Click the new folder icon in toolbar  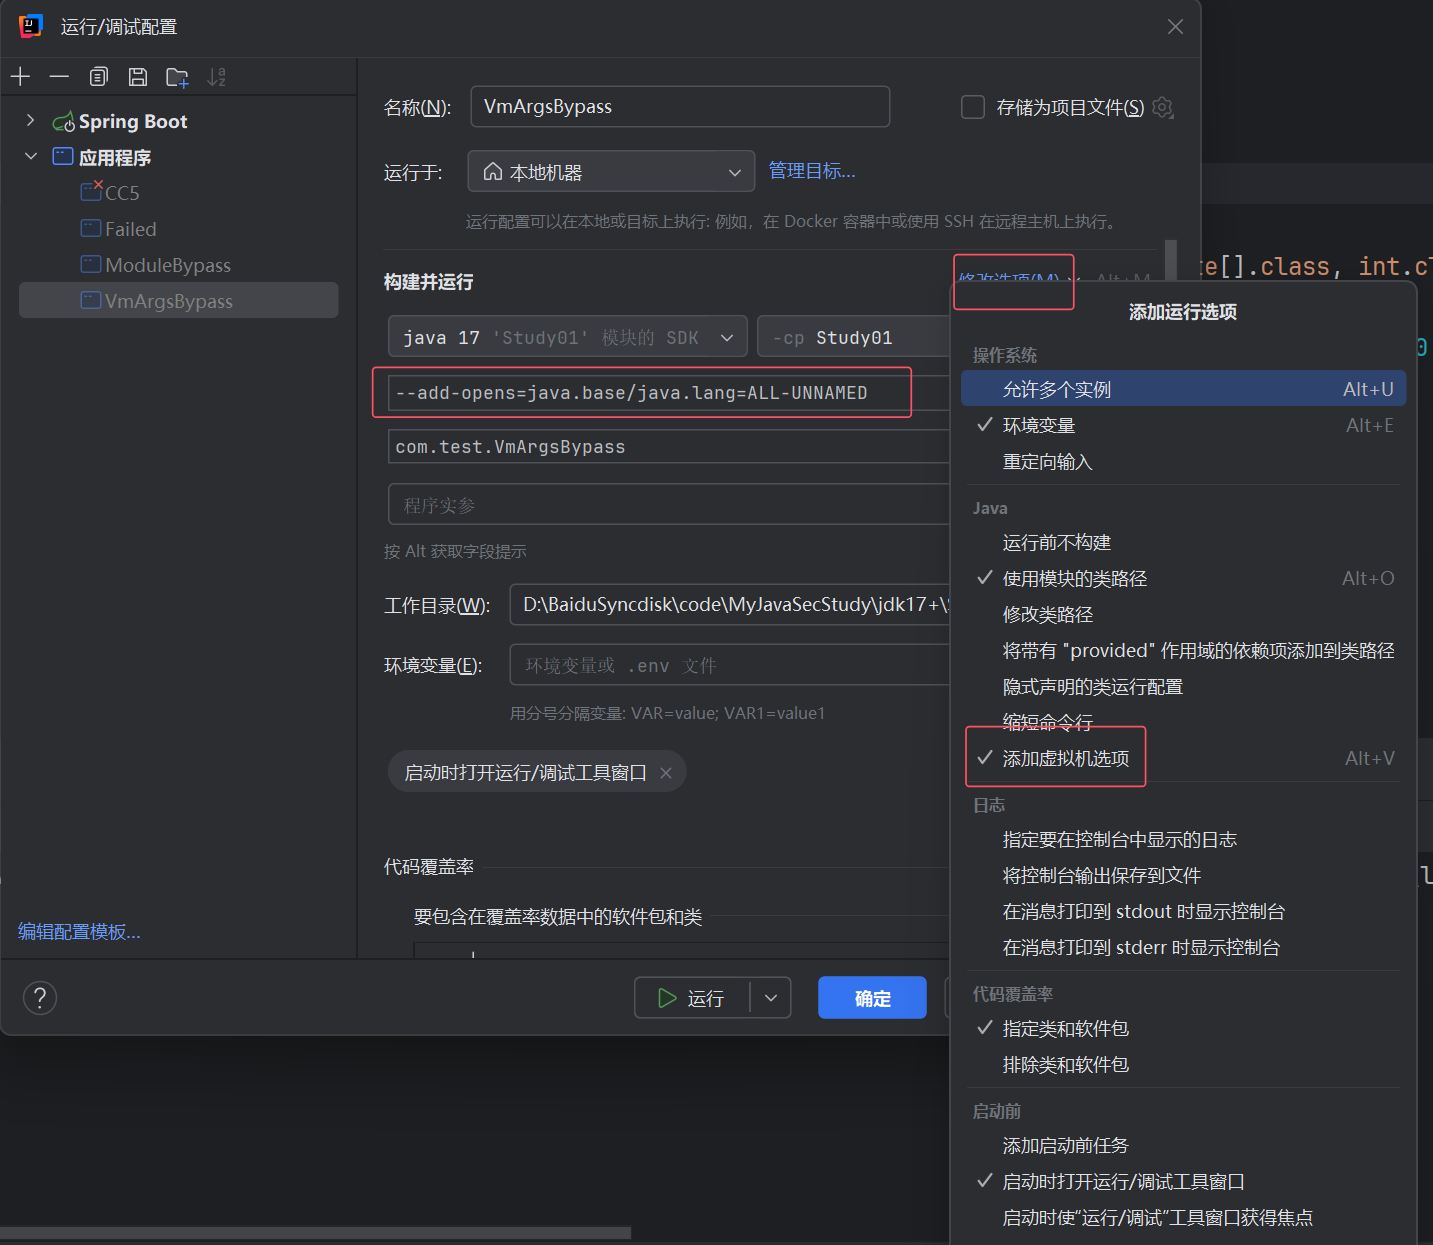point(177,77)
